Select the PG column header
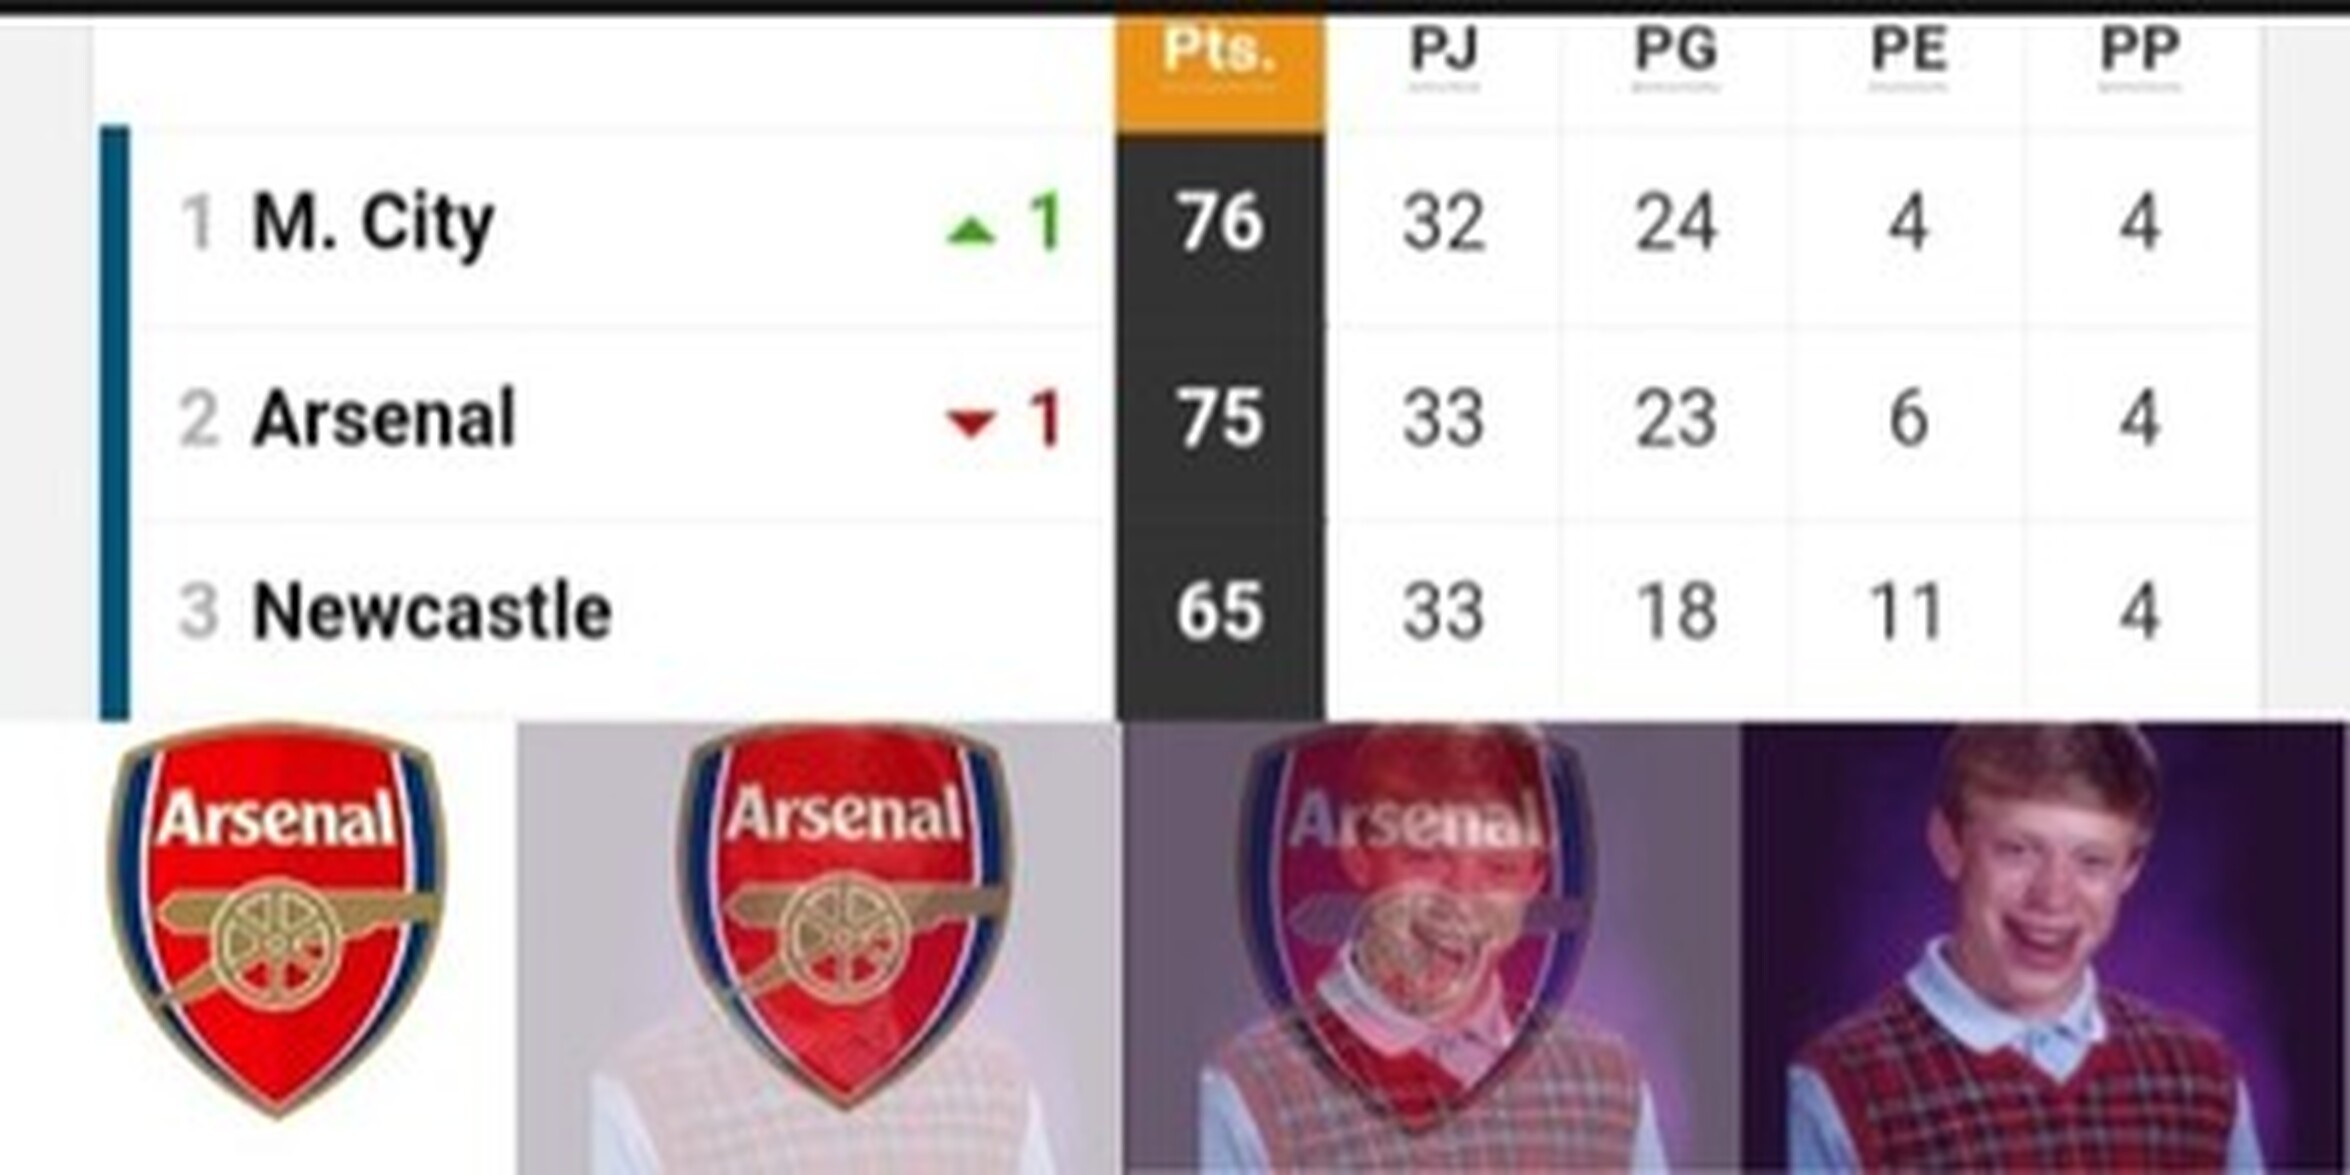The image size is (2350, 1175). pyautogui.click(x=1676, y=50)
